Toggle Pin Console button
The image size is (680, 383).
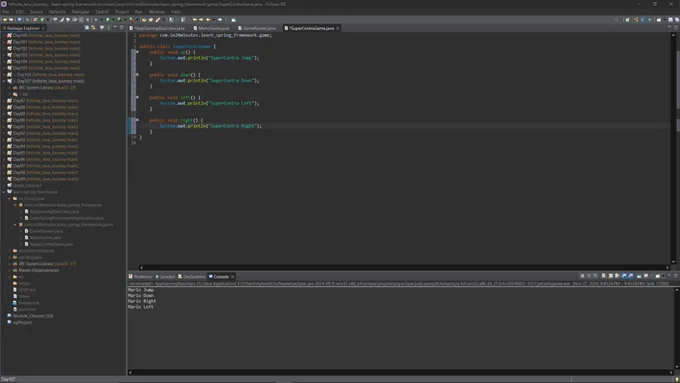(639, 276)
